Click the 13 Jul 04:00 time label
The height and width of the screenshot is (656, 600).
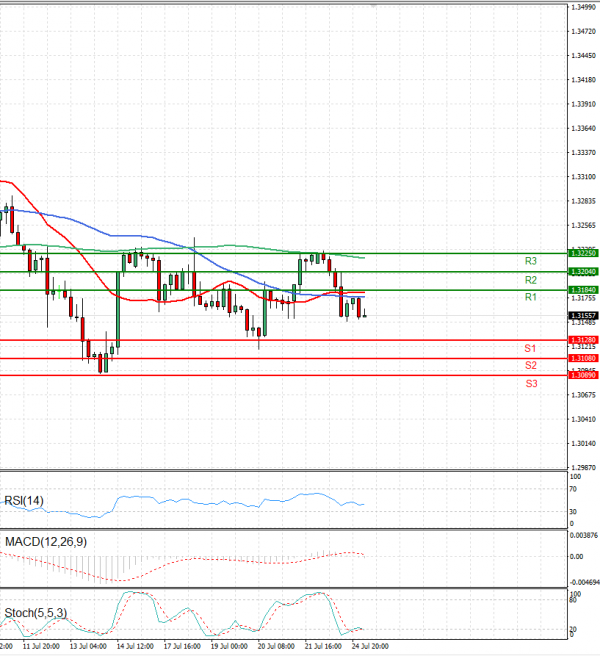click(x=88, y=646)
